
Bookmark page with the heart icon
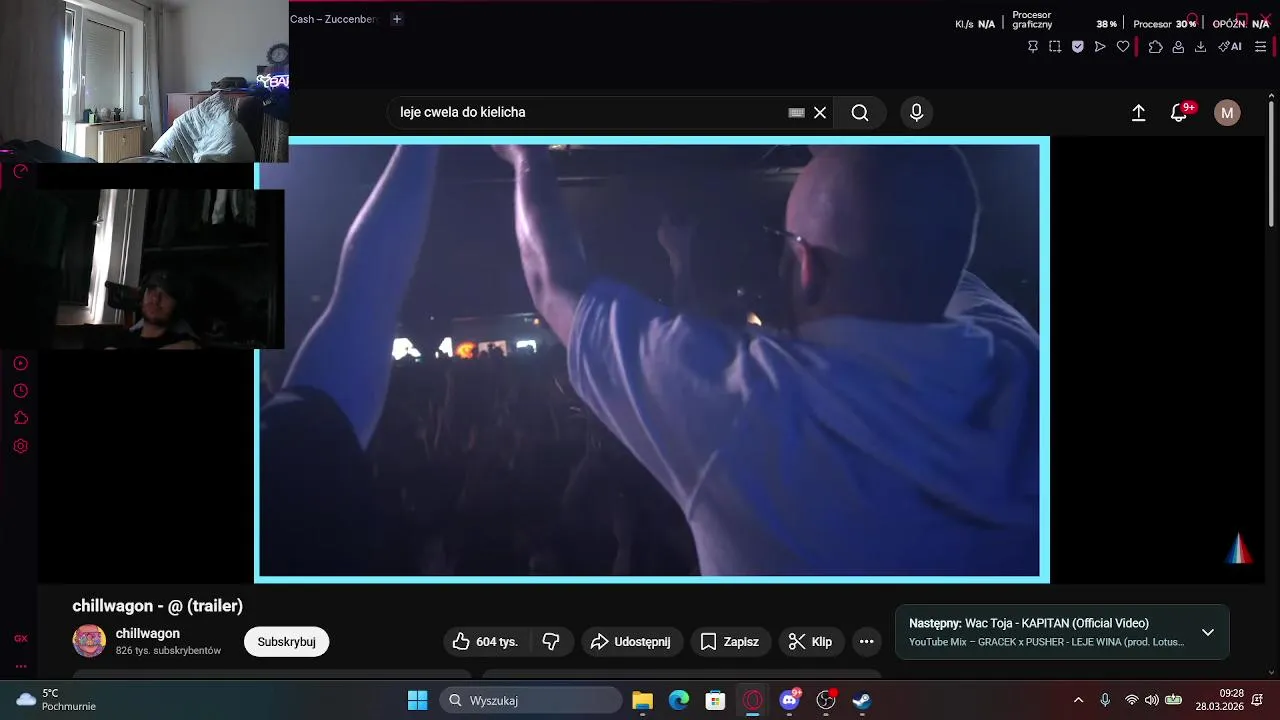coord(1123,47)
